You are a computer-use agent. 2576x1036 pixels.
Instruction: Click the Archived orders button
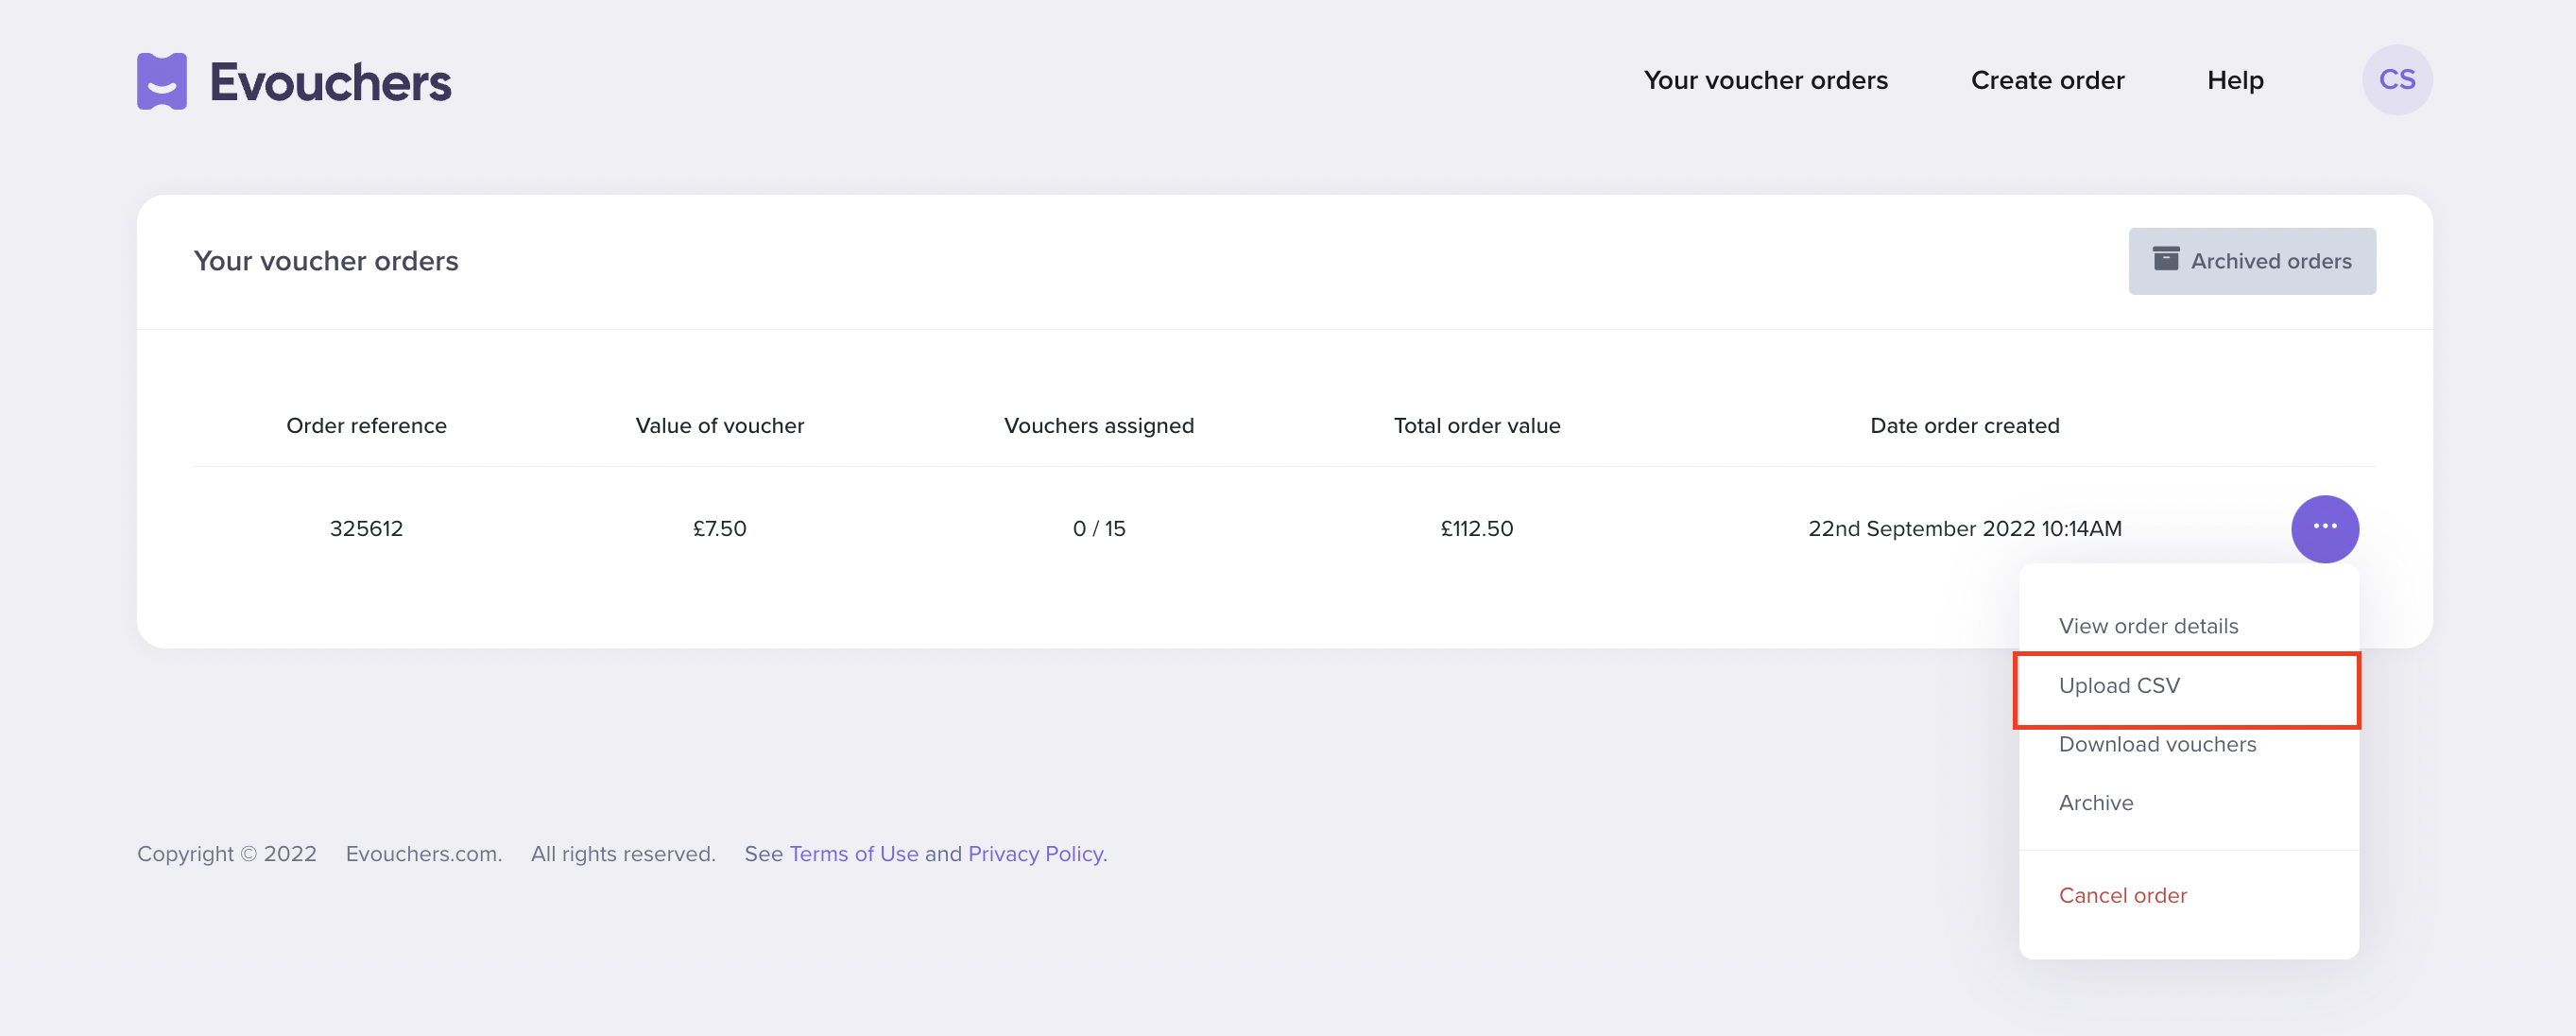tap(2253, 260)
